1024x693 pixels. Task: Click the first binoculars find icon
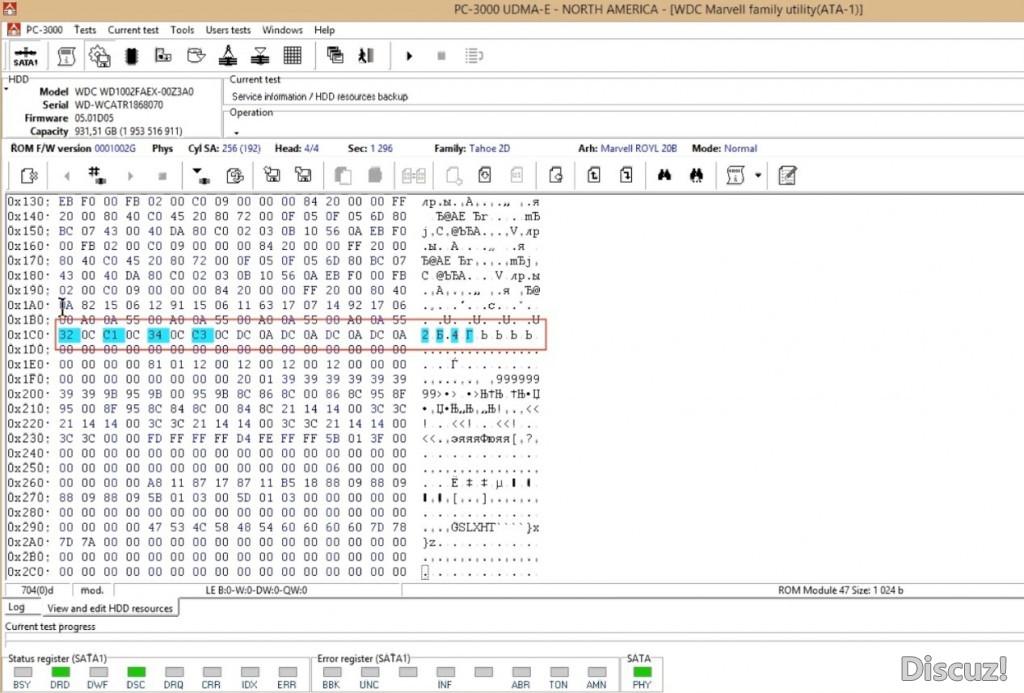click(x=664, y=175)
